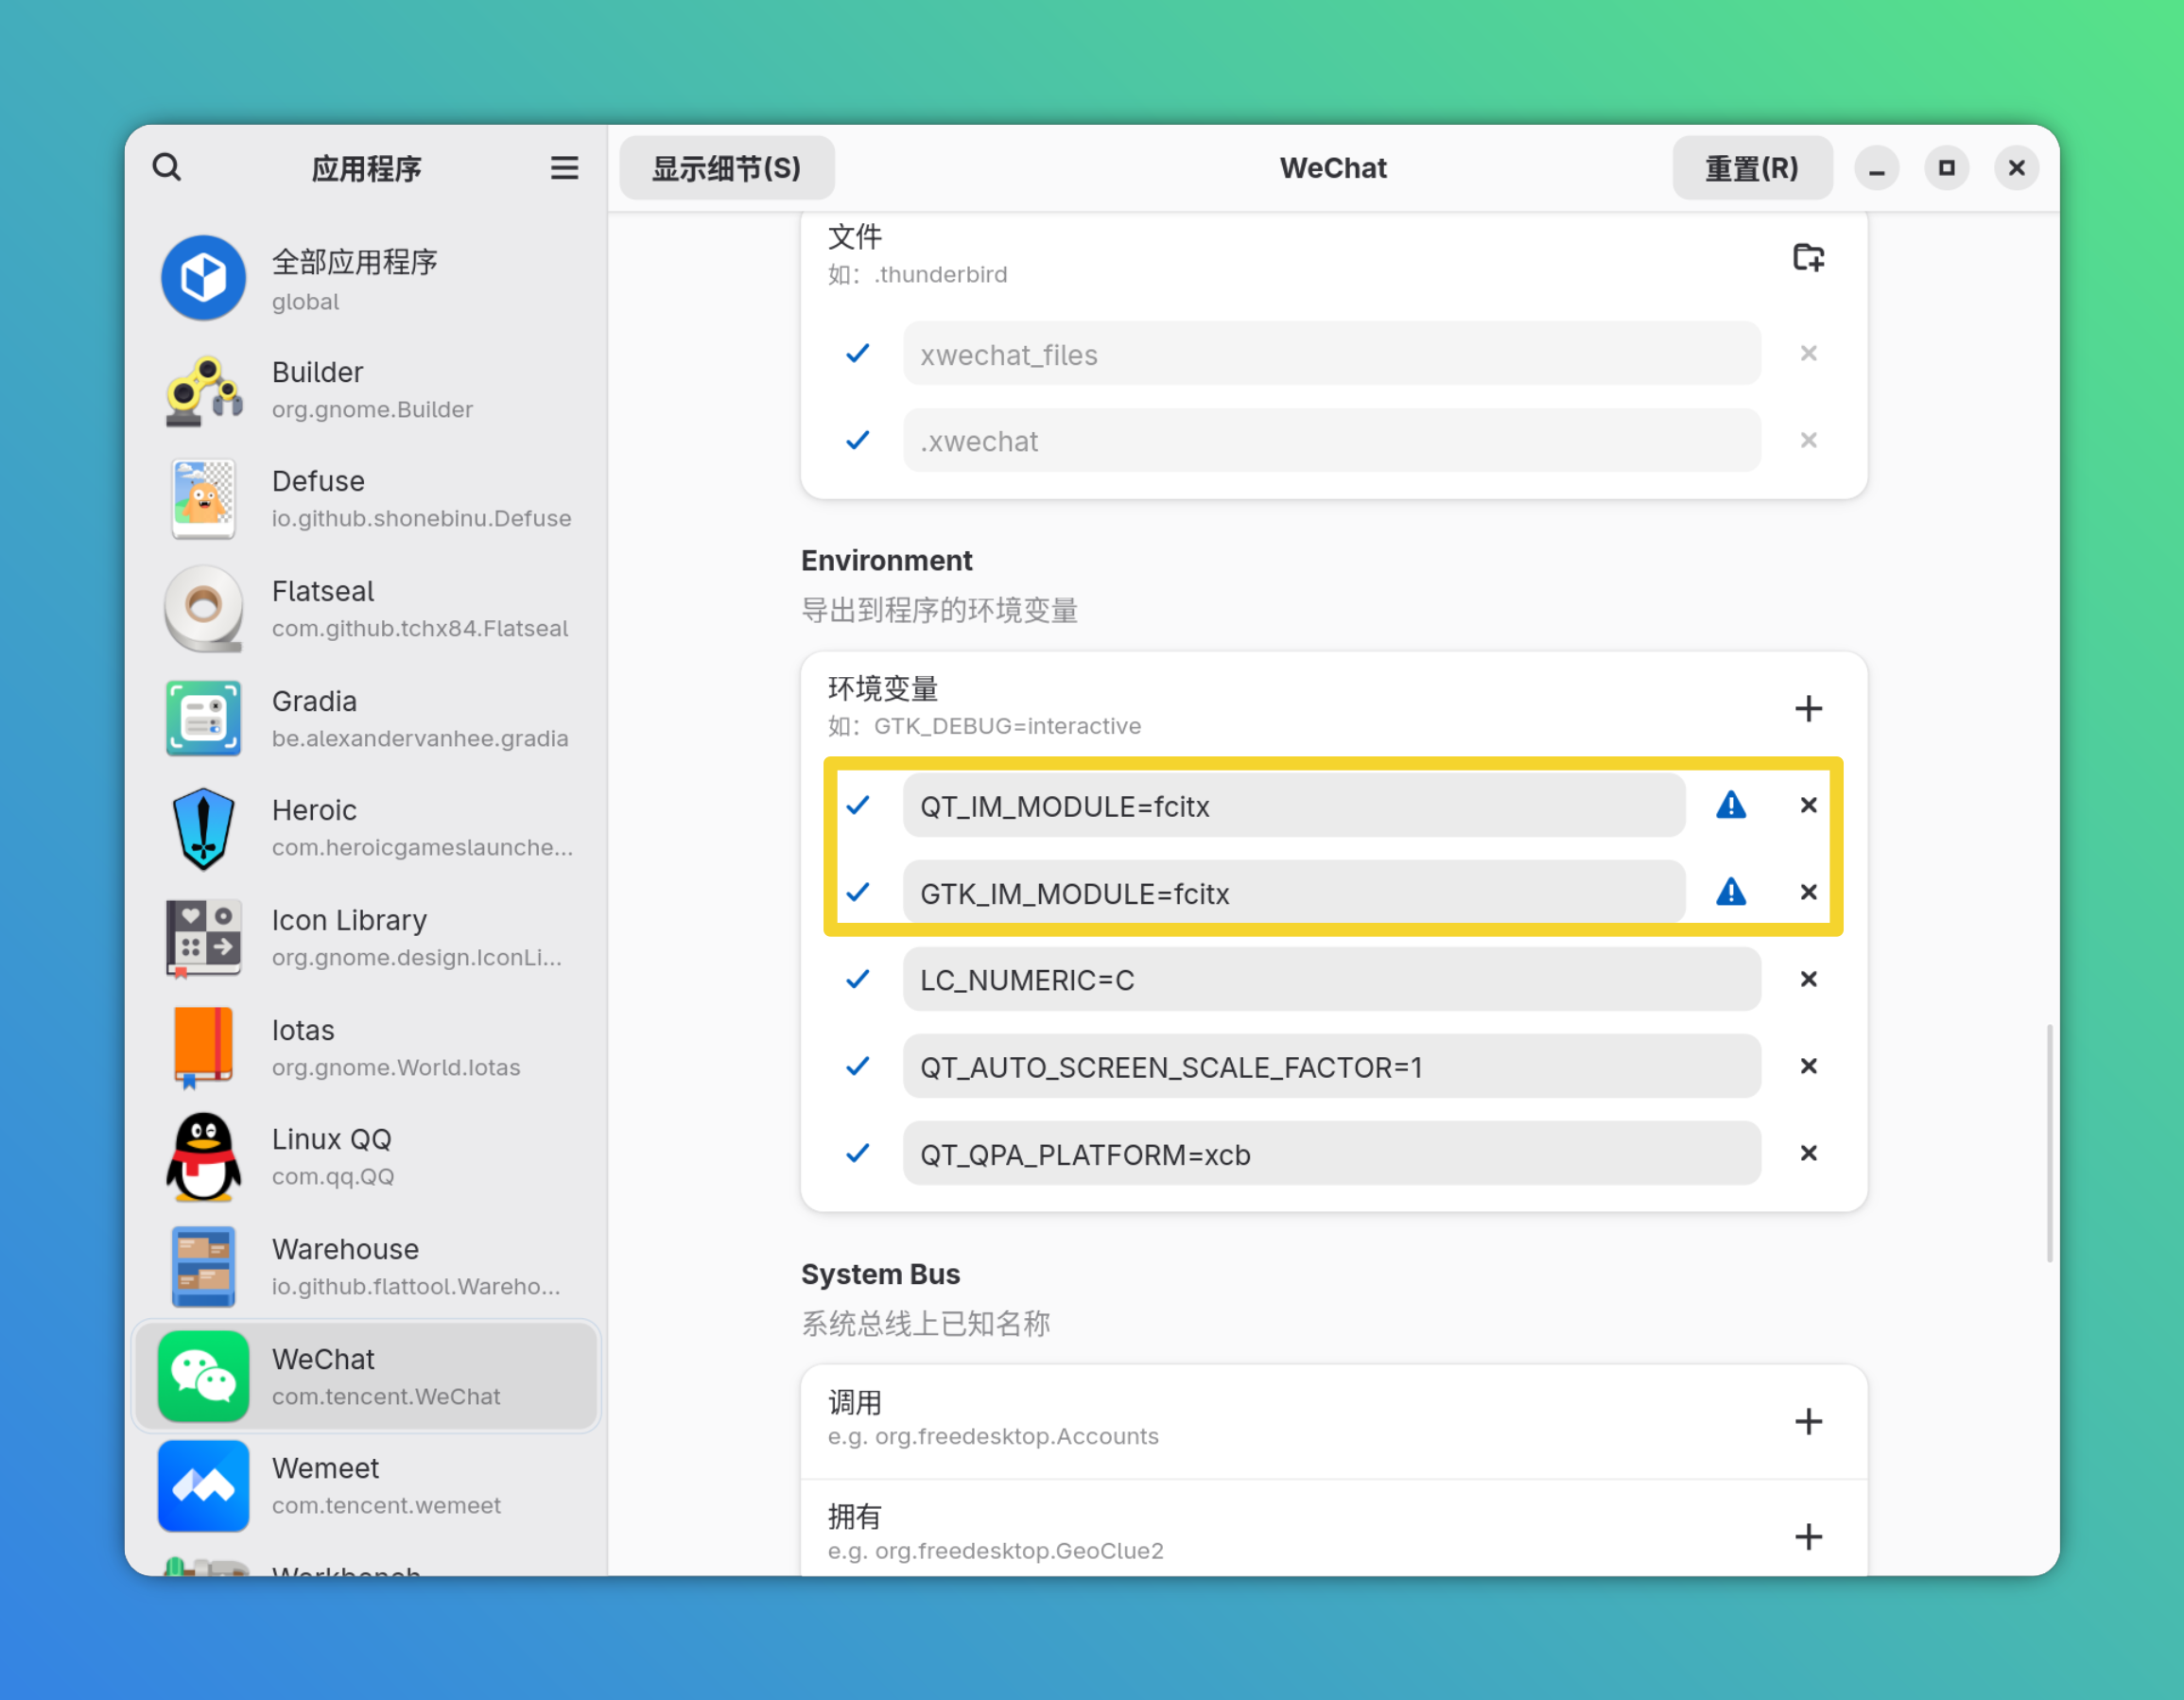Toggle the xwechat_files checkmark
The height and width of the screenshot is (1700, 2184).
coord(858,353)
